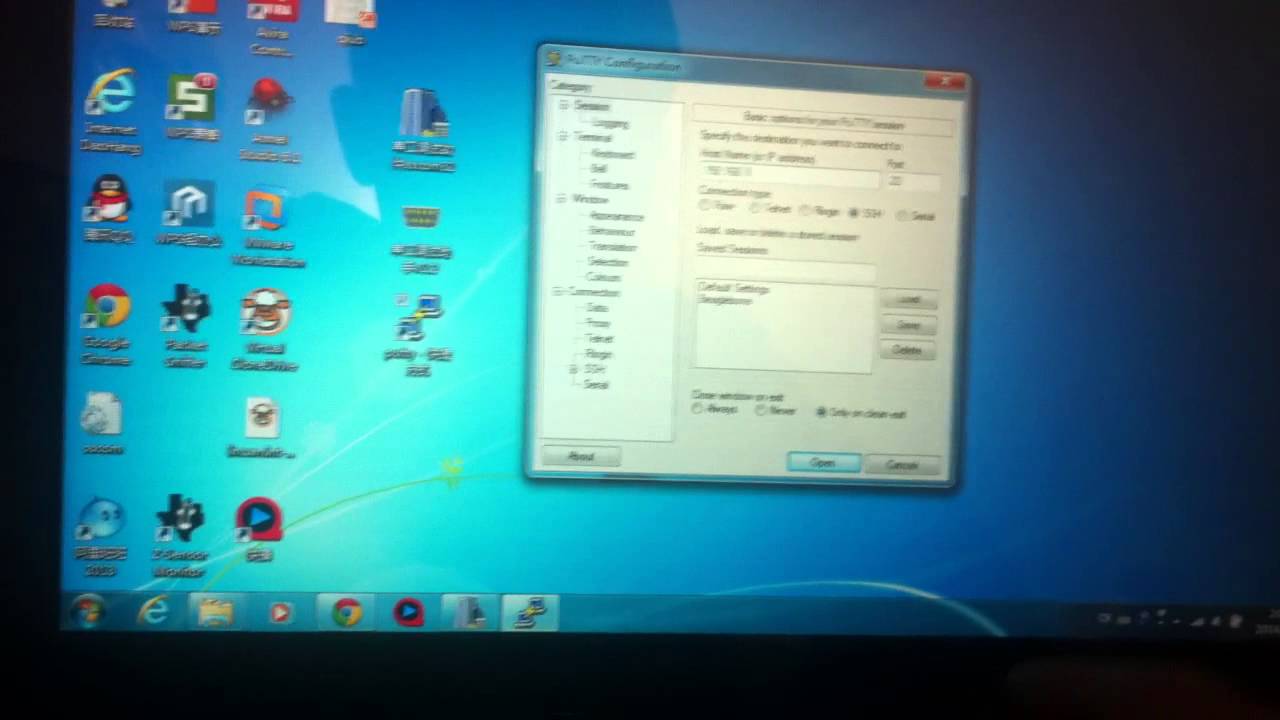1280x720 pixels.
Task: Click the Delete session button
Action: click(x=907, y=350)
